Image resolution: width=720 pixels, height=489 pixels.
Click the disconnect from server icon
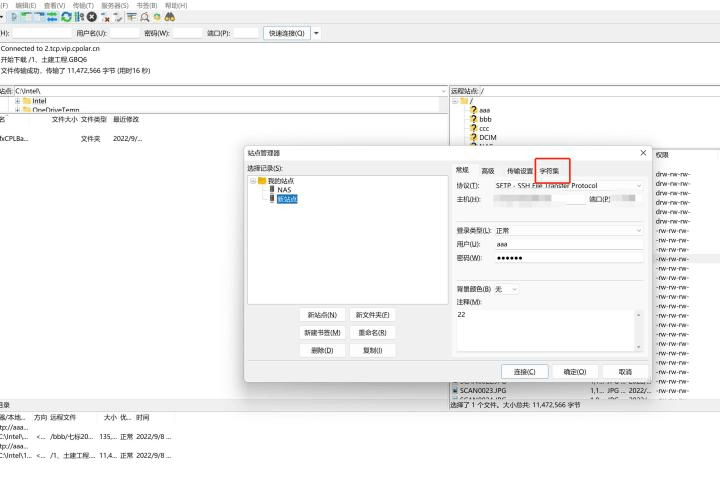click(105, 17)
